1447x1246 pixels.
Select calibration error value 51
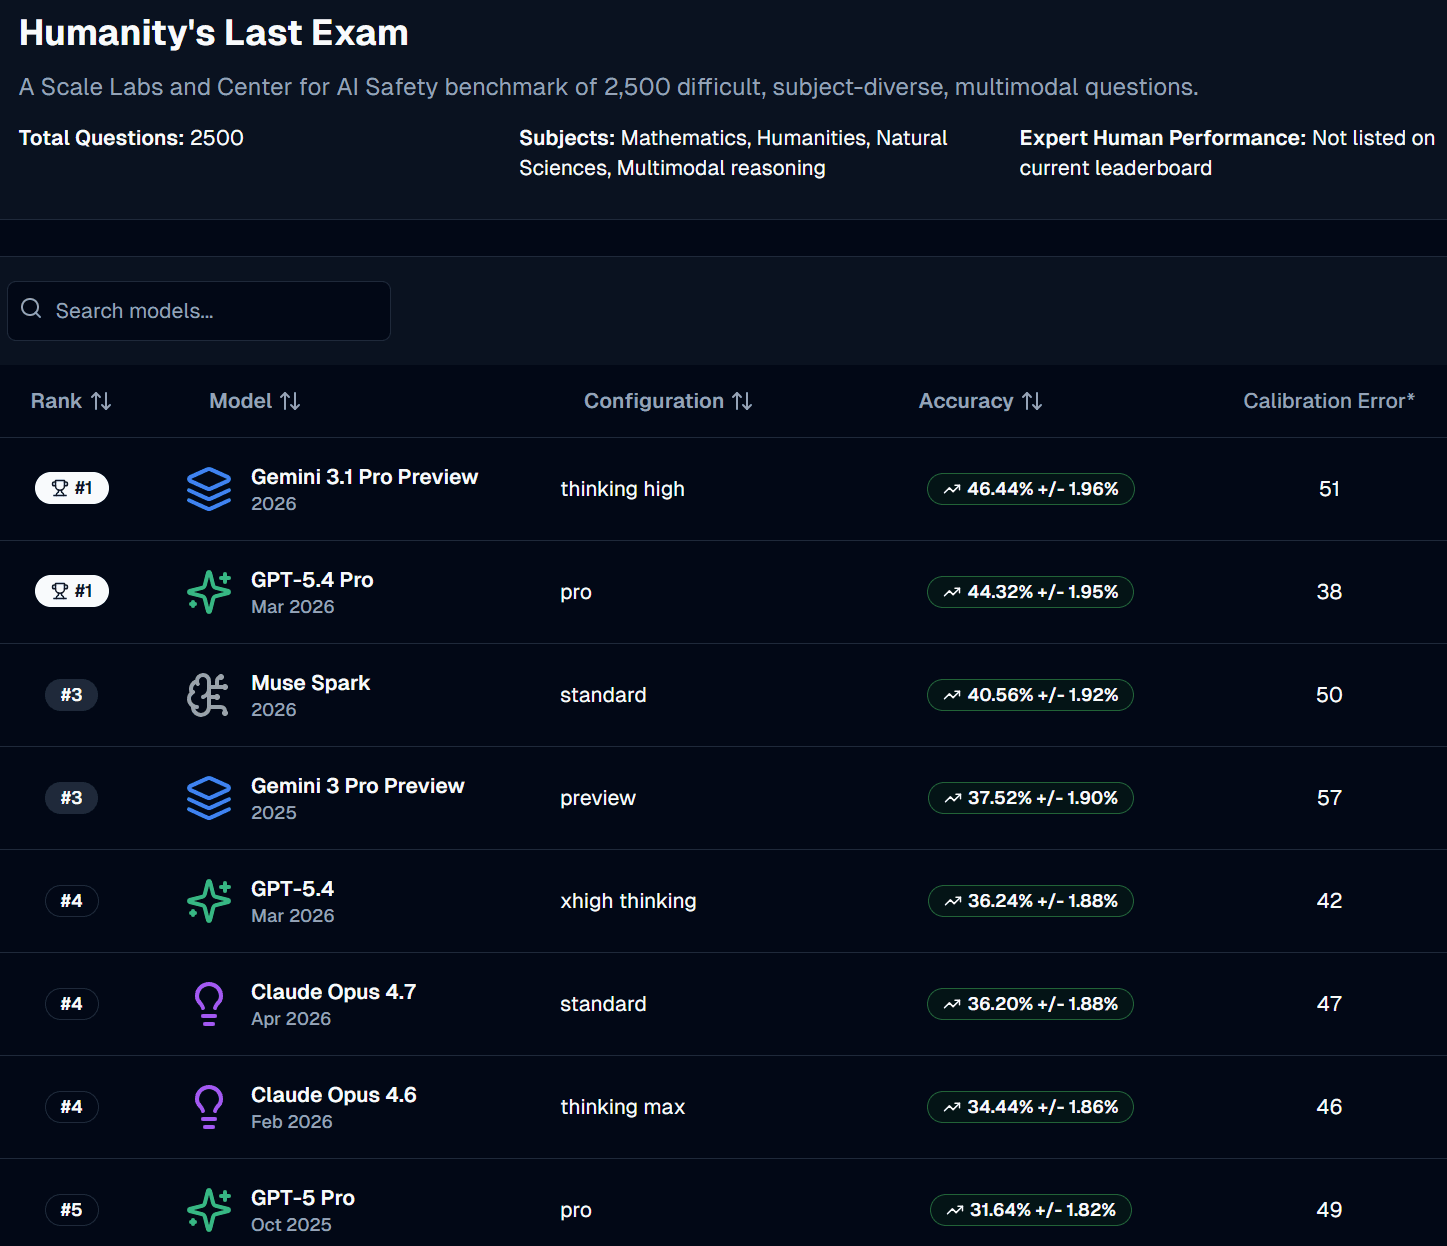[x=1329, y=489]
